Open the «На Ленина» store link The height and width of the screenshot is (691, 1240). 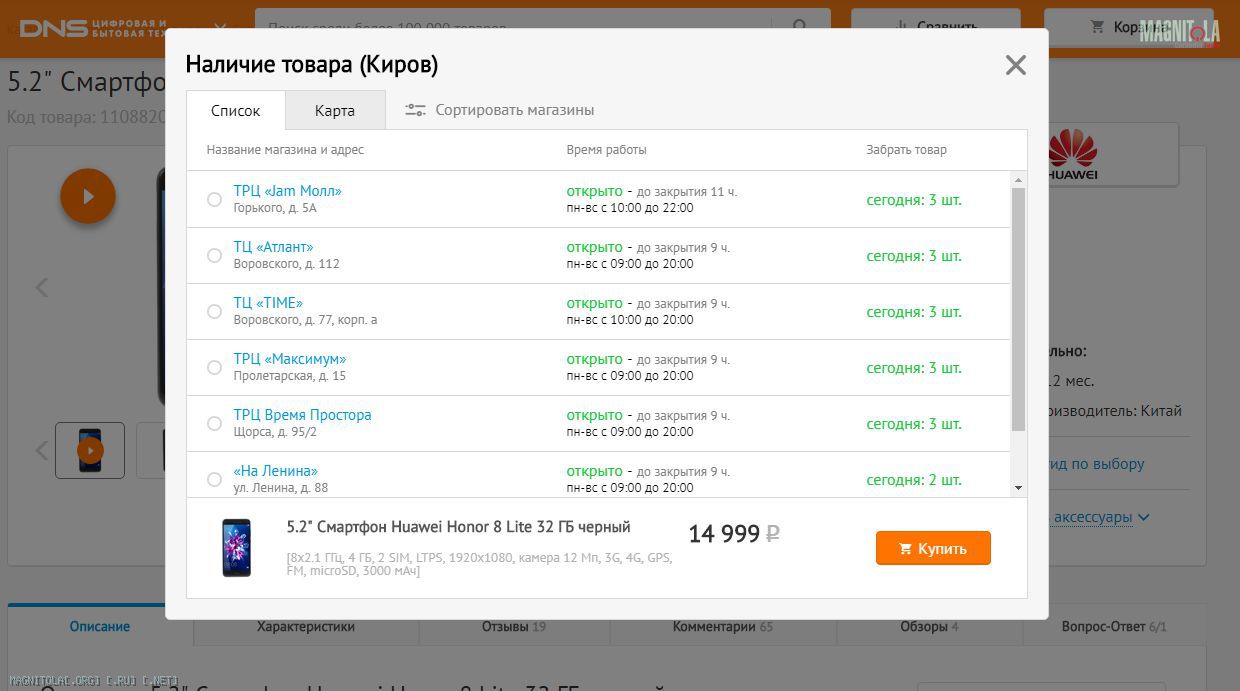tap(276, 471)
